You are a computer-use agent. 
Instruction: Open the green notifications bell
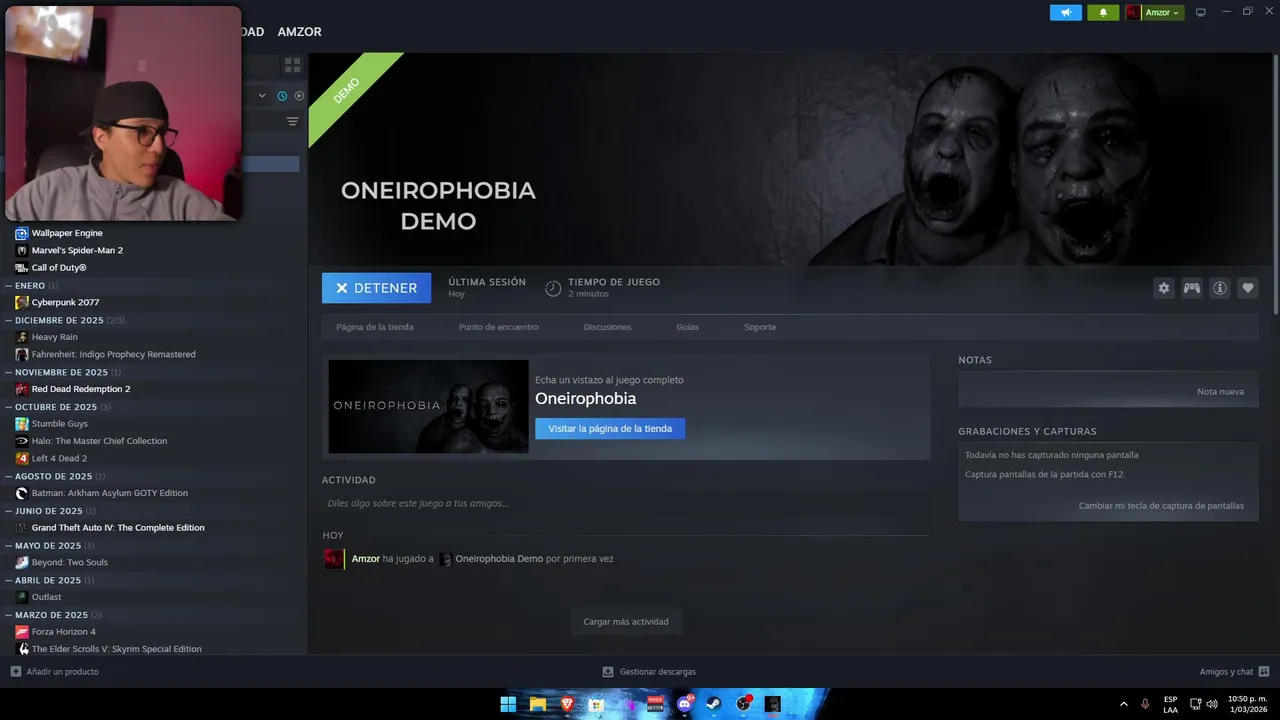click(x=1103, y=12)
